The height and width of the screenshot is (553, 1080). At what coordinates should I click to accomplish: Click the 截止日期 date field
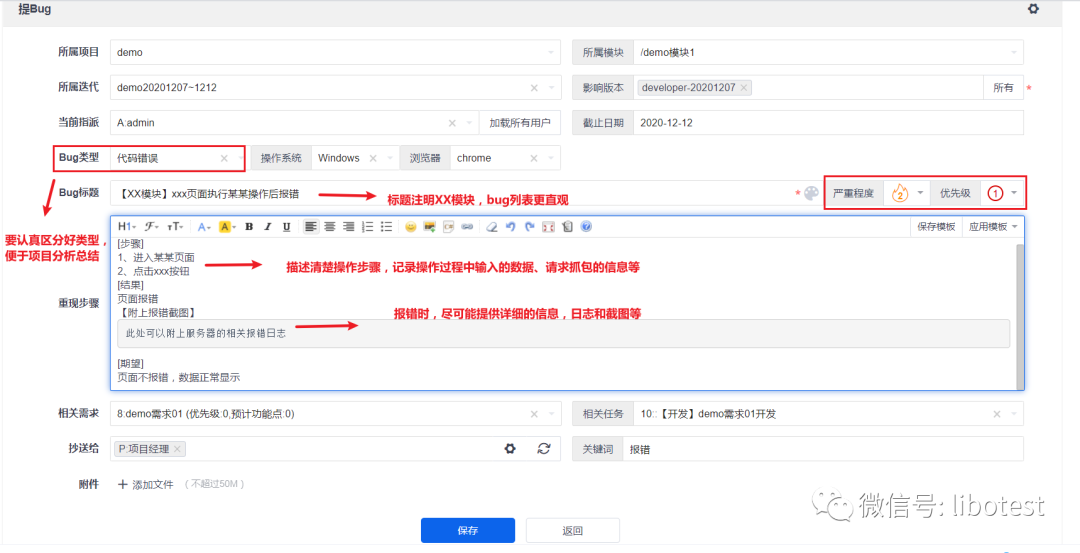(828, 123)
